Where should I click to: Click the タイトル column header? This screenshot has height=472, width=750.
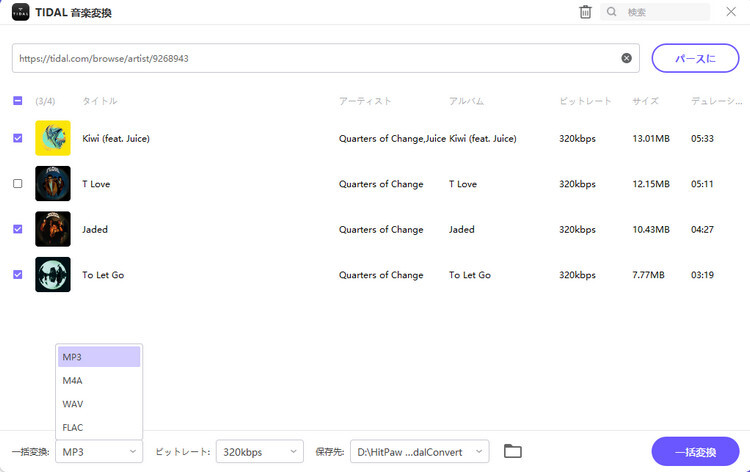pyautogui.click(x=99, y=101)
